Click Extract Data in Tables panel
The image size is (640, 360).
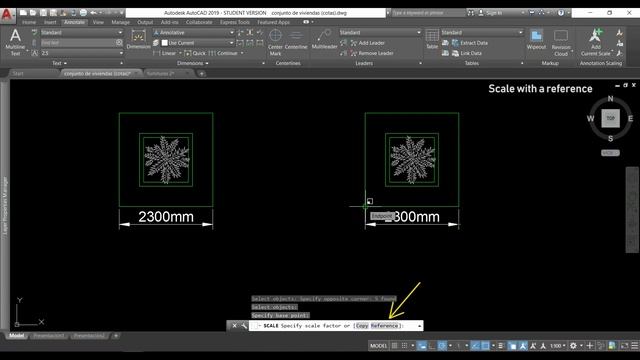470,43
